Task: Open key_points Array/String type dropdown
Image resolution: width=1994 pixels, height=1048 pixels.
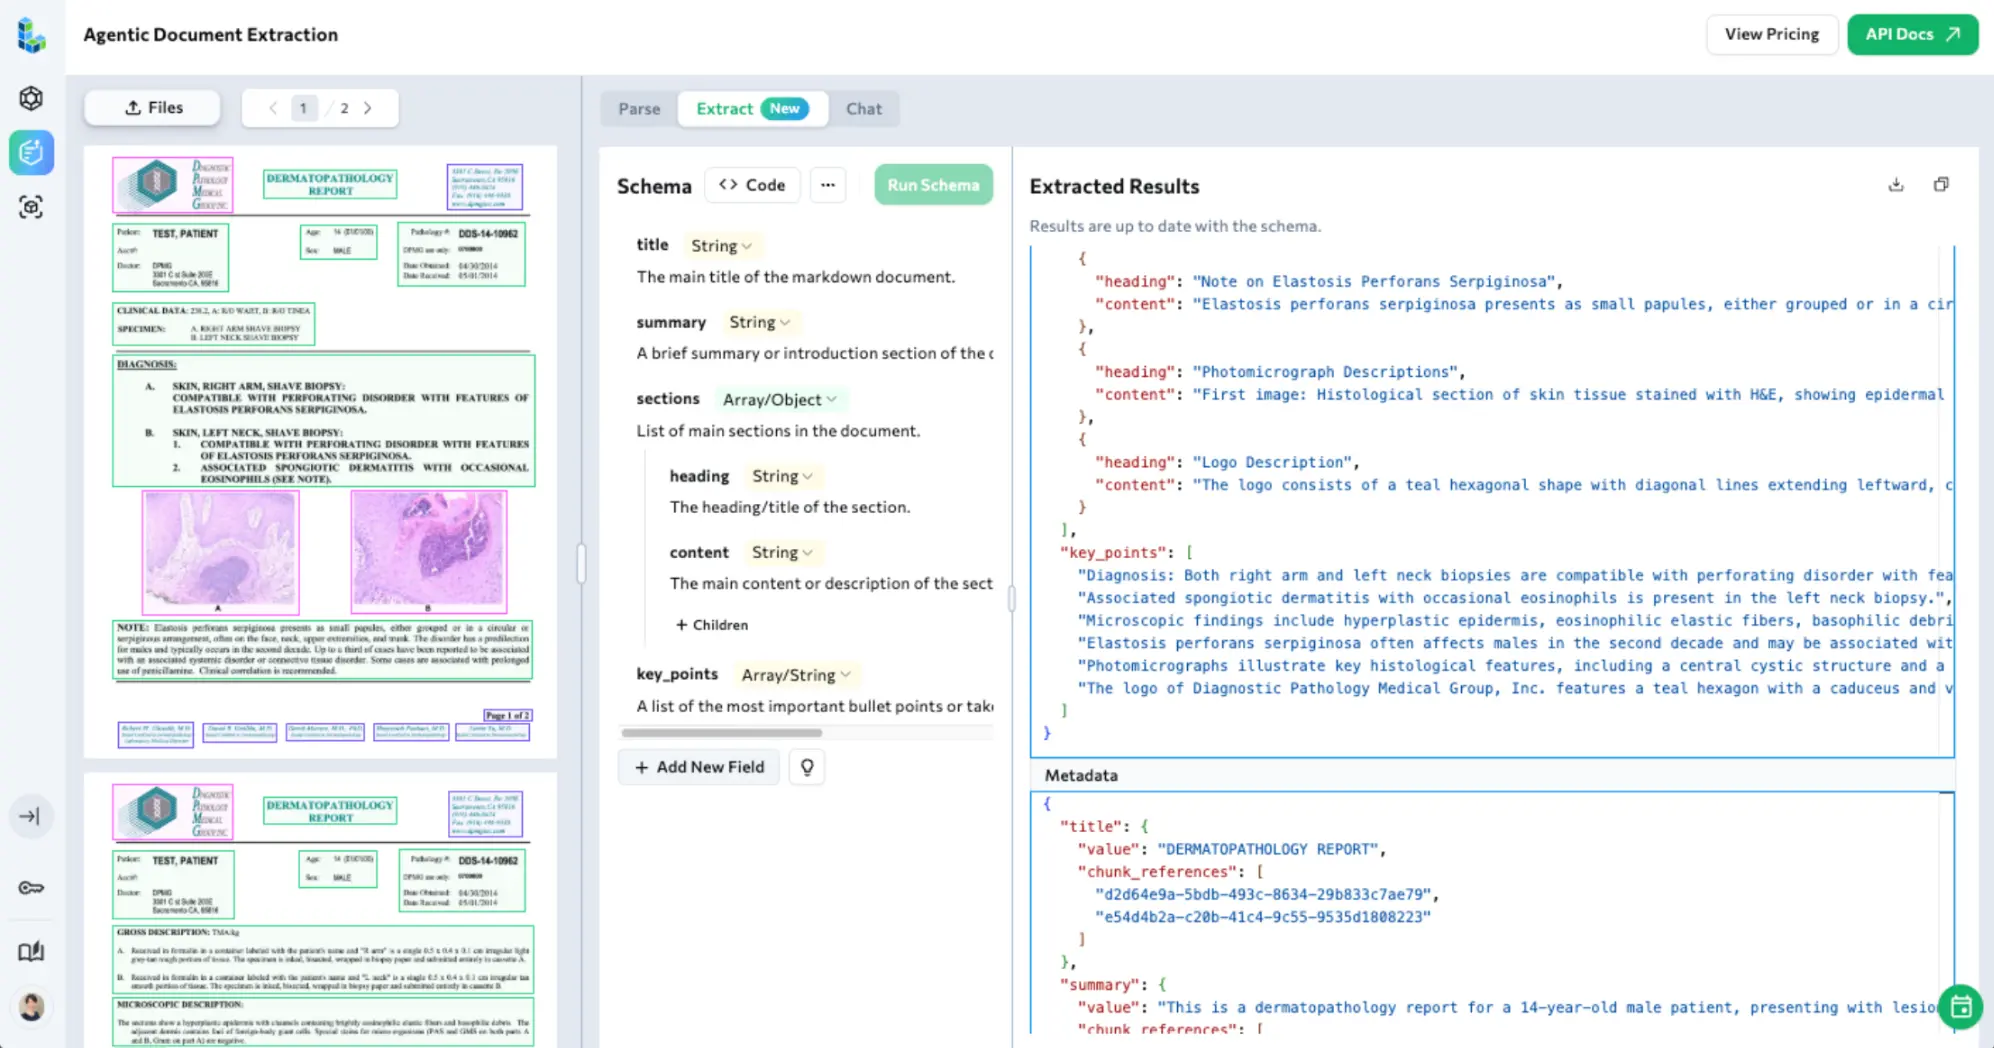Action: pyautogui.click(x=796, y=675)
